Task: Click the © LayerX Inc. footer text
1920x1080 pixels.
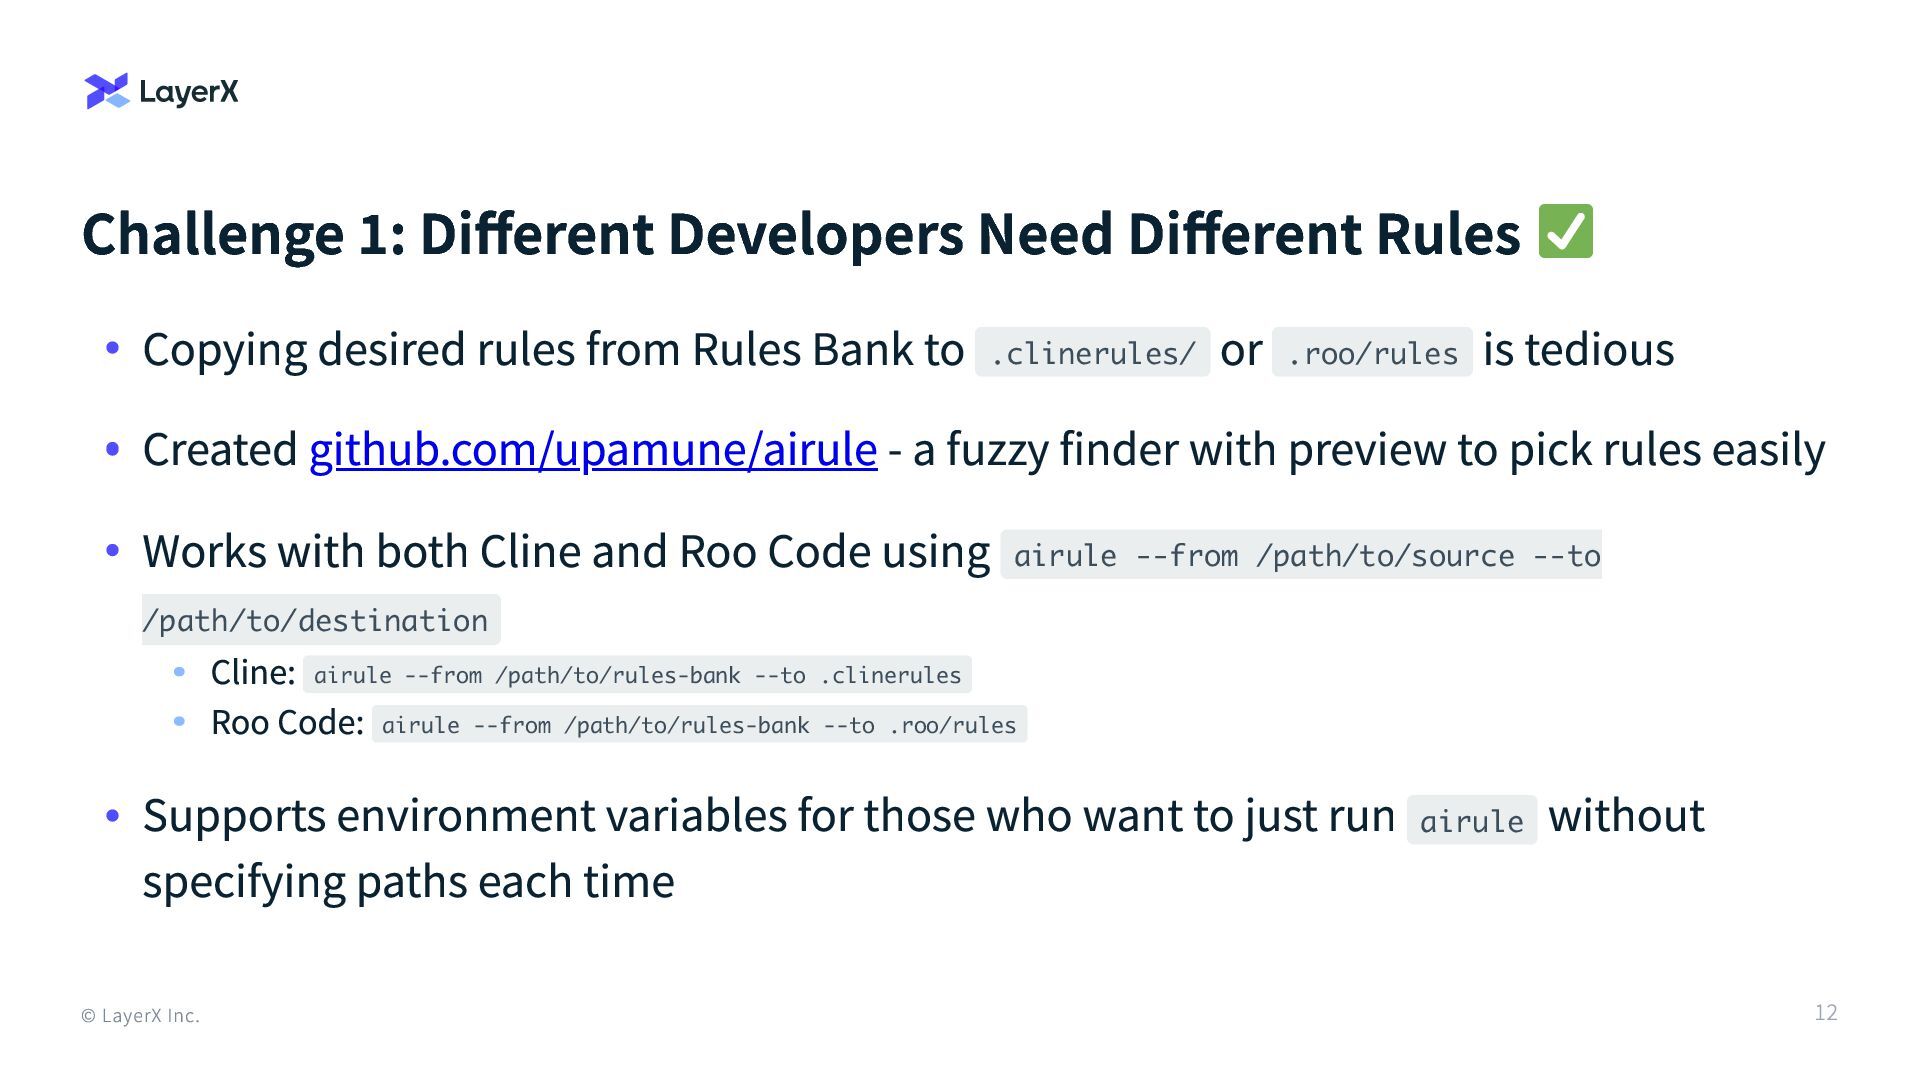Action: point(141,1016)
